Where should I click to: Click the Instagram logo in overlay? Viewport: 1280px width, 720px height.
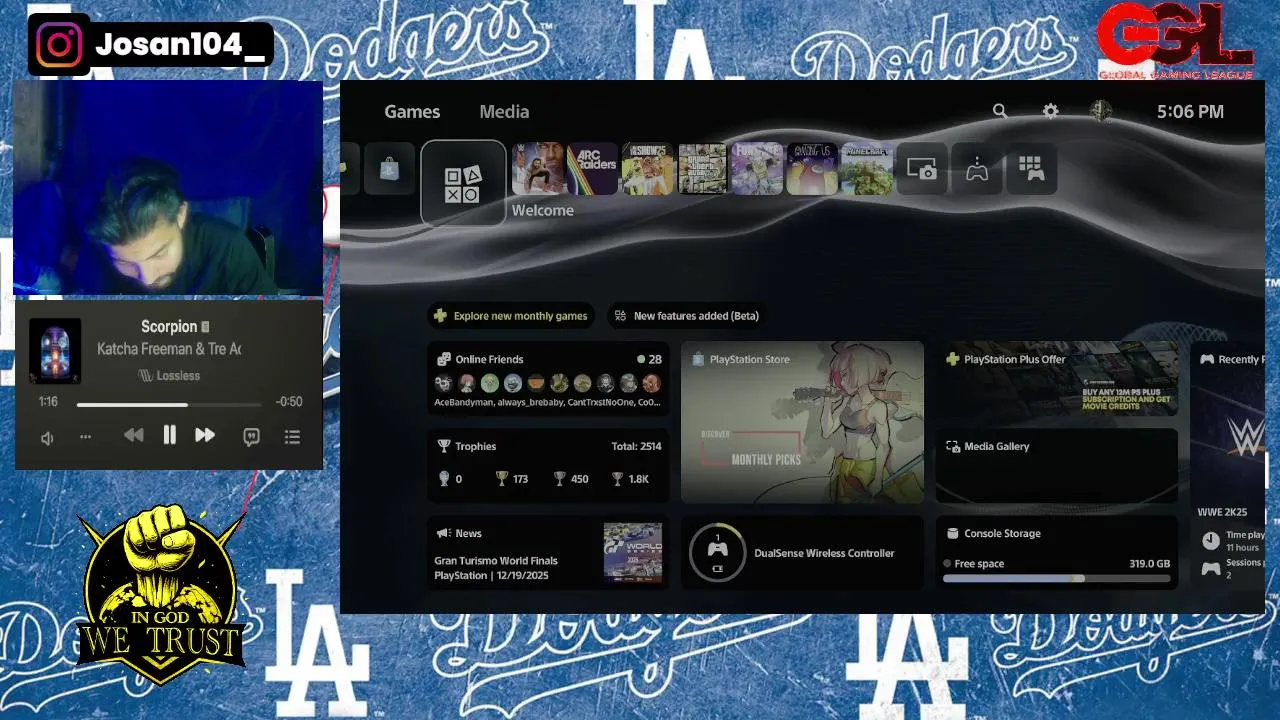click(x=59, y=45)
